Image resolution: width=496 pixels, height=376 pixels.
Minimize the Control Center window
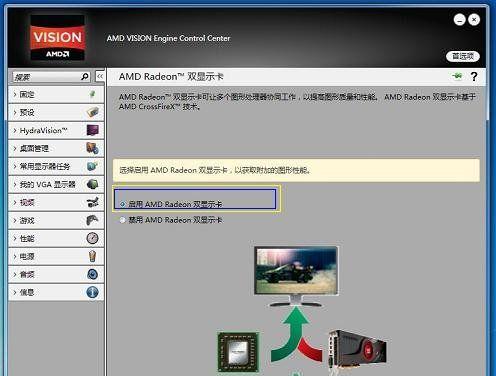click(x=459, y=20)
